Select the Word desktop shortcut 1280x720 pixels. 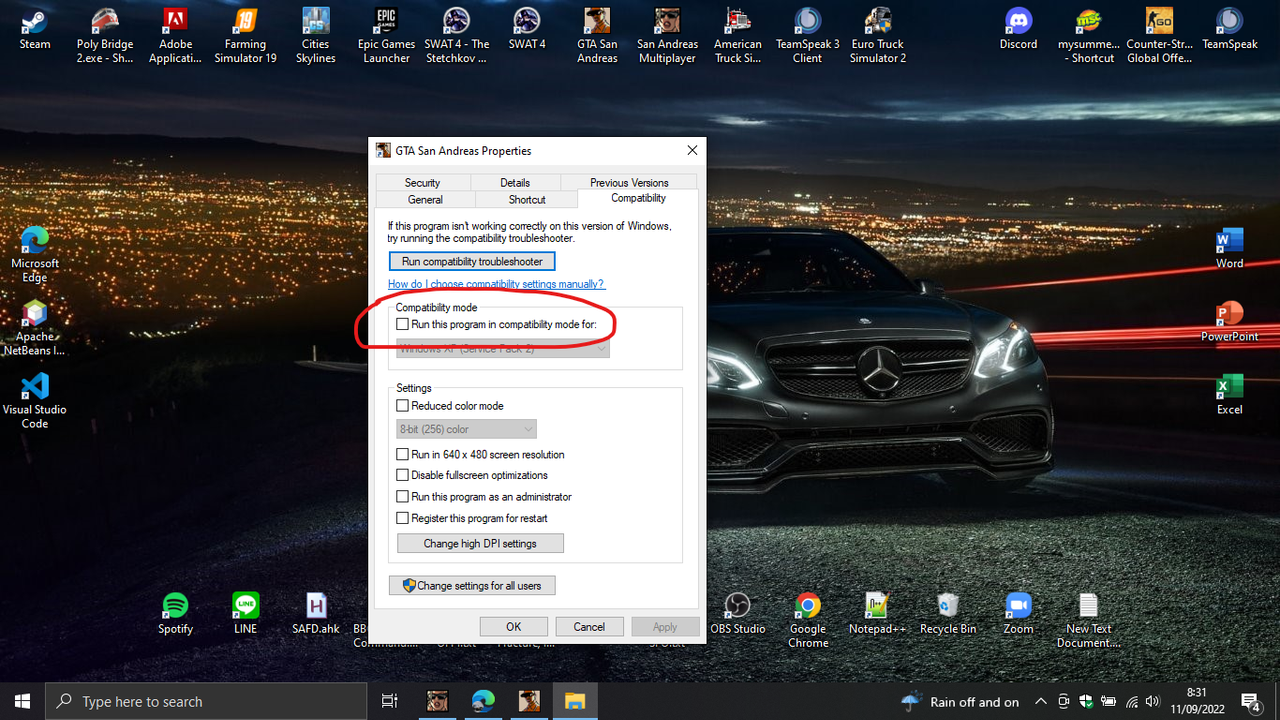(x=1229, y=248)
